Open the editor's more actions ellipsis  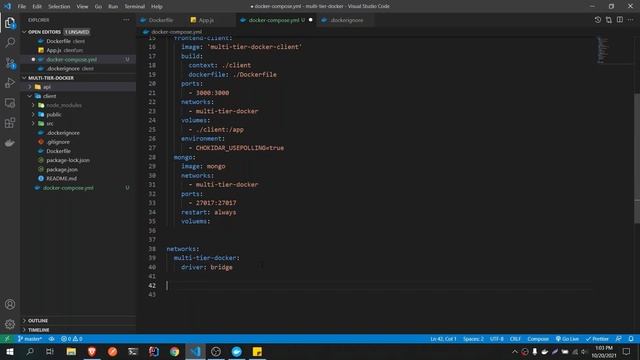pyautogui.click(x=631, y=20)
